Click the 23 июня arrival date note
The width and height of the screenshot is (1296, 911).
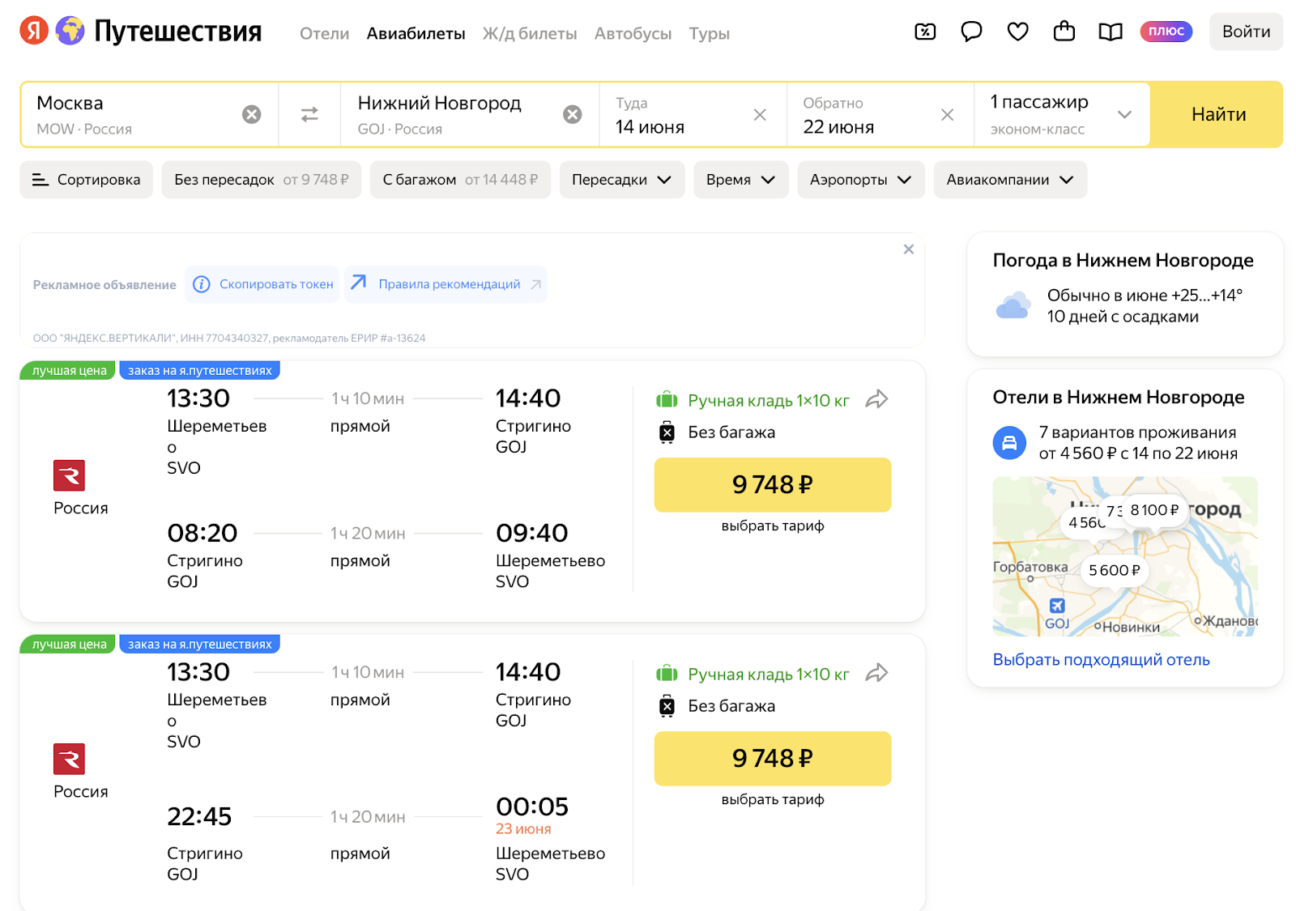[523, 829]
